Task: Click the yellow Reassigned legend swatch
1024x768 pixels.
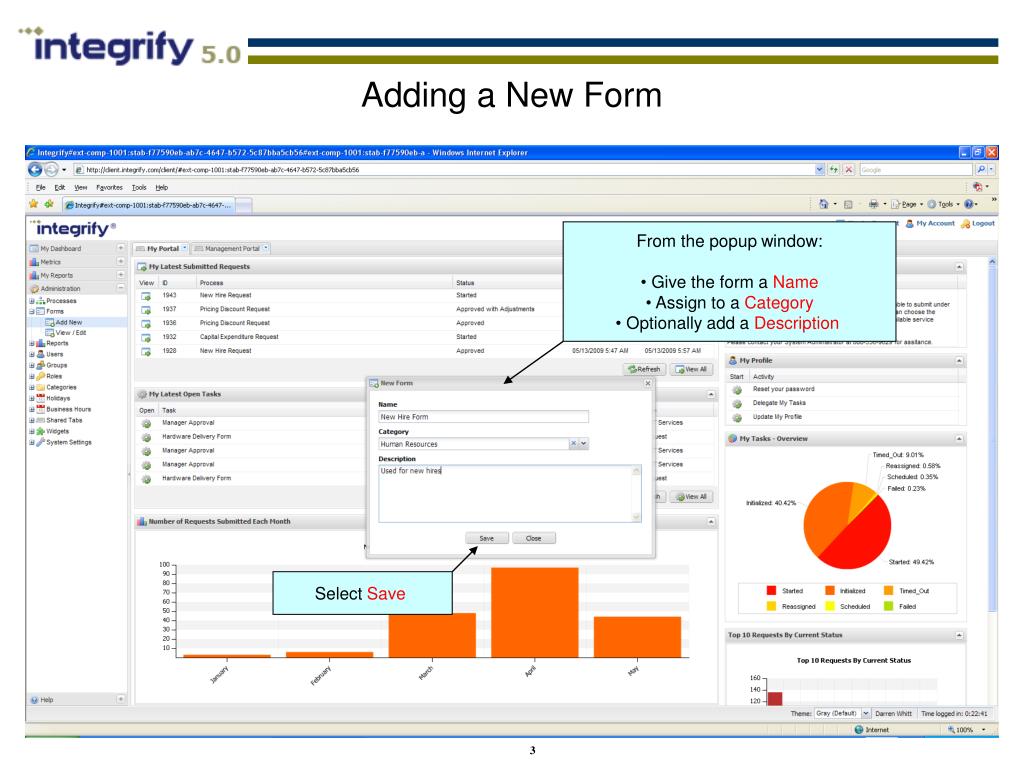Action: pos(771,607)
